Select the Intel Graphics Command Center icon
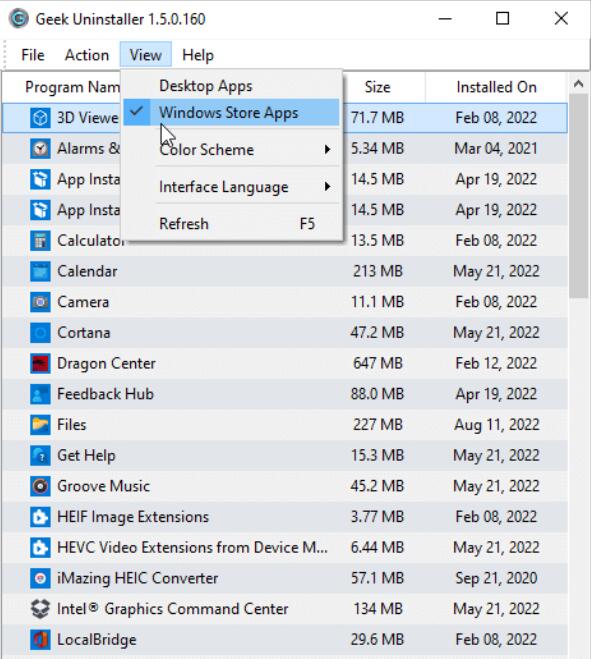 40,609
